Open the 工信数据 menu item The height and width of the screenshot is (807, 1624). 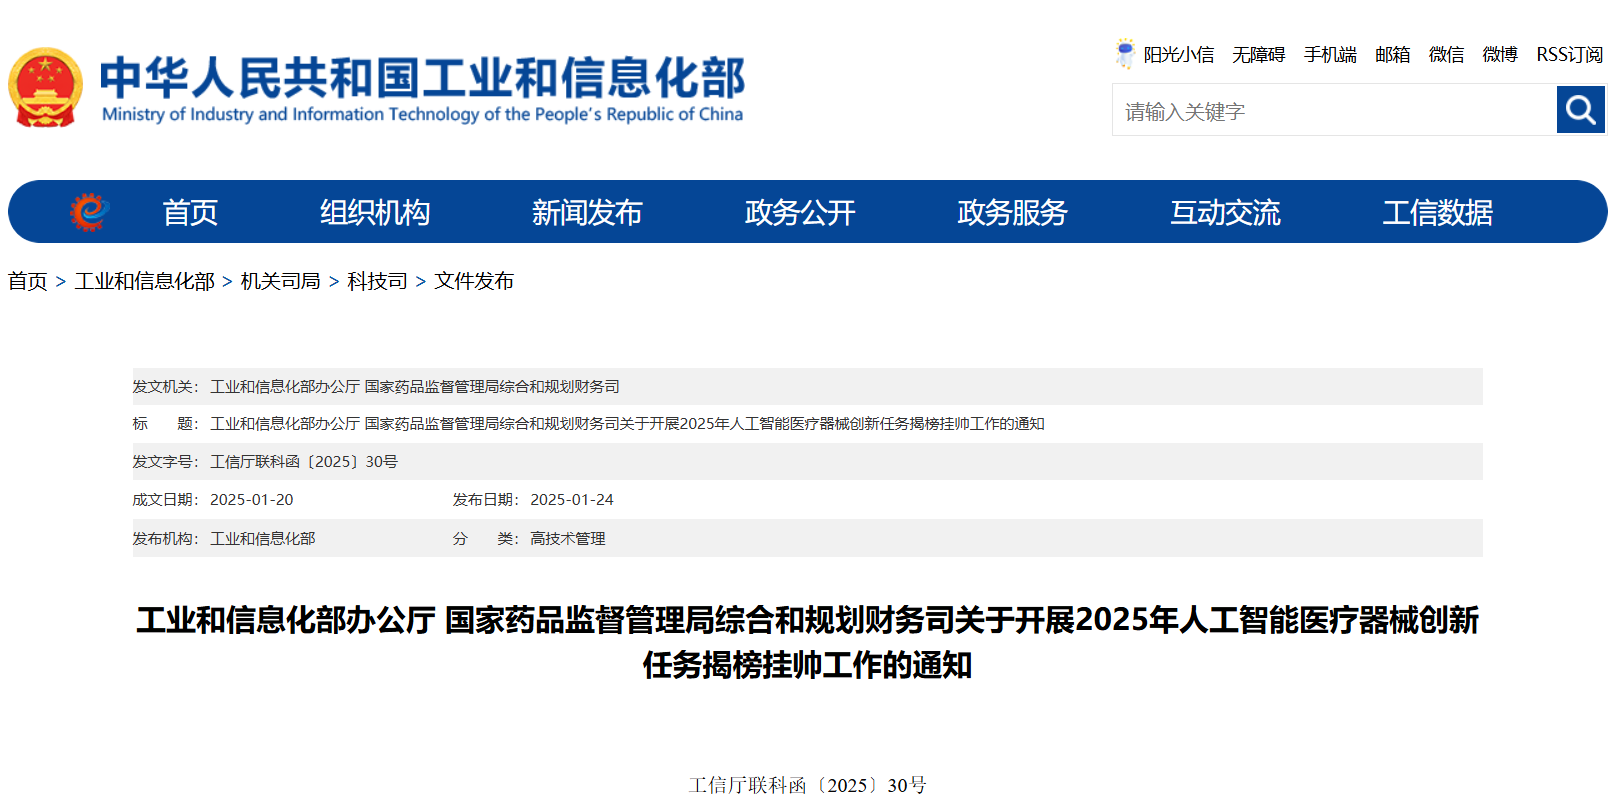1437,212
